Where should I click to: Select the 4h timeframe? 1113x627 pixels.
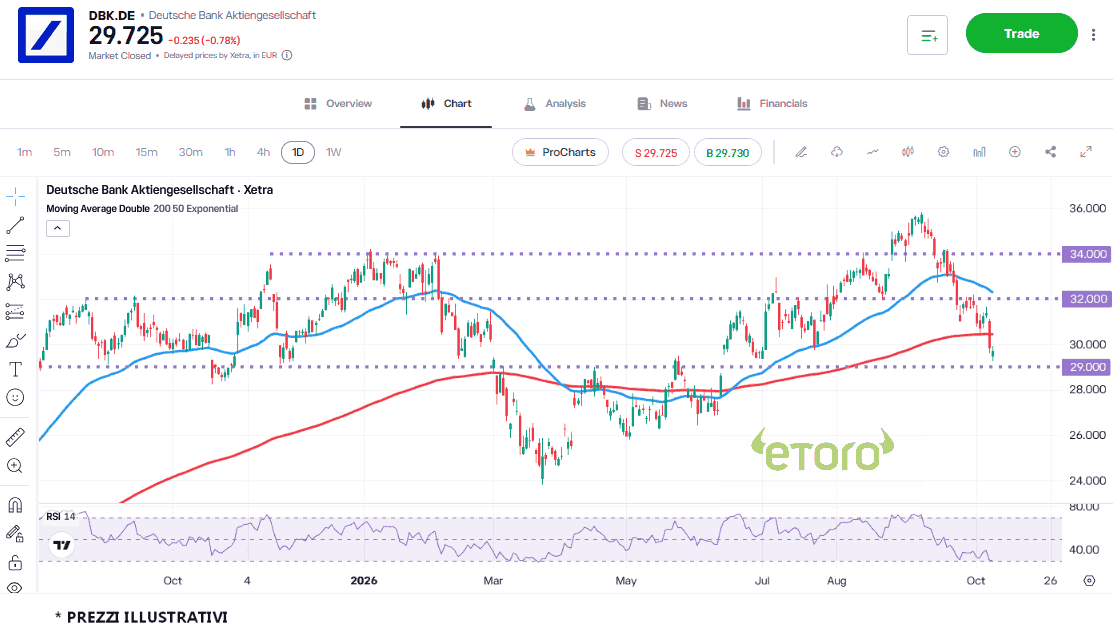263,152
